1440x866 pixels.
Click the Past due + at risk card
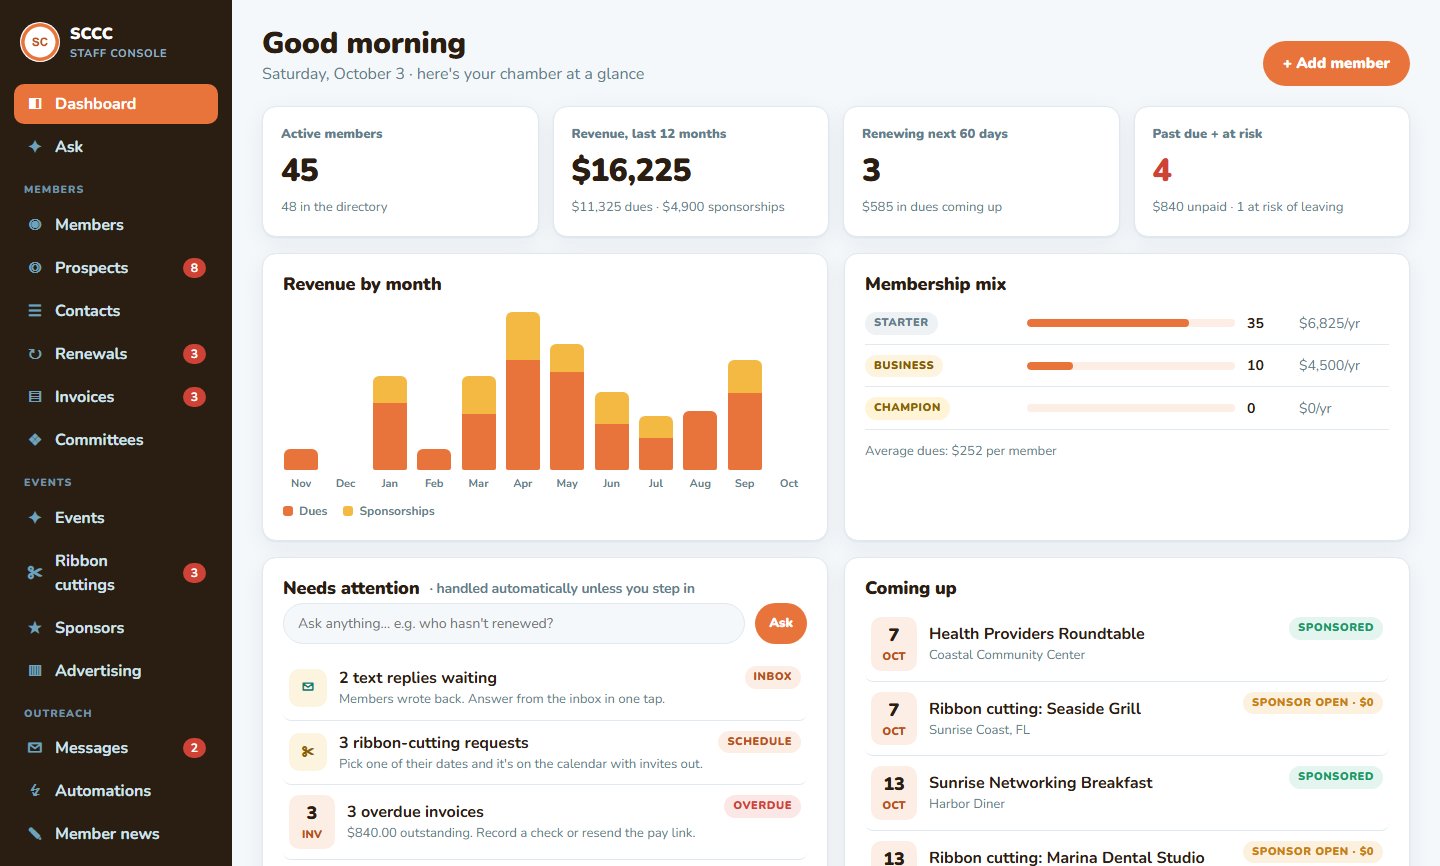tap(1272, 172)
